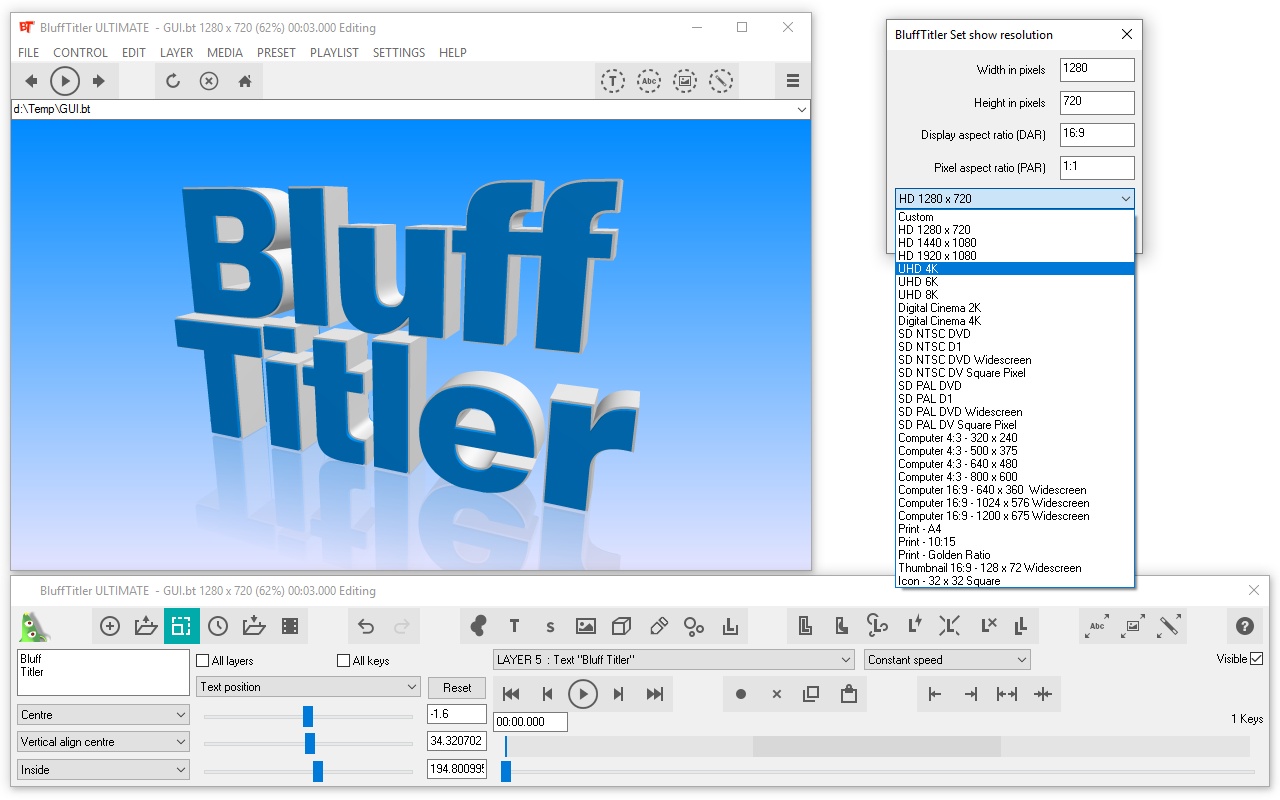Viewport: 1280px width, 800px height.
Task: Open the LAYER 5 Text layer selector dropdown
Action: 674,660
